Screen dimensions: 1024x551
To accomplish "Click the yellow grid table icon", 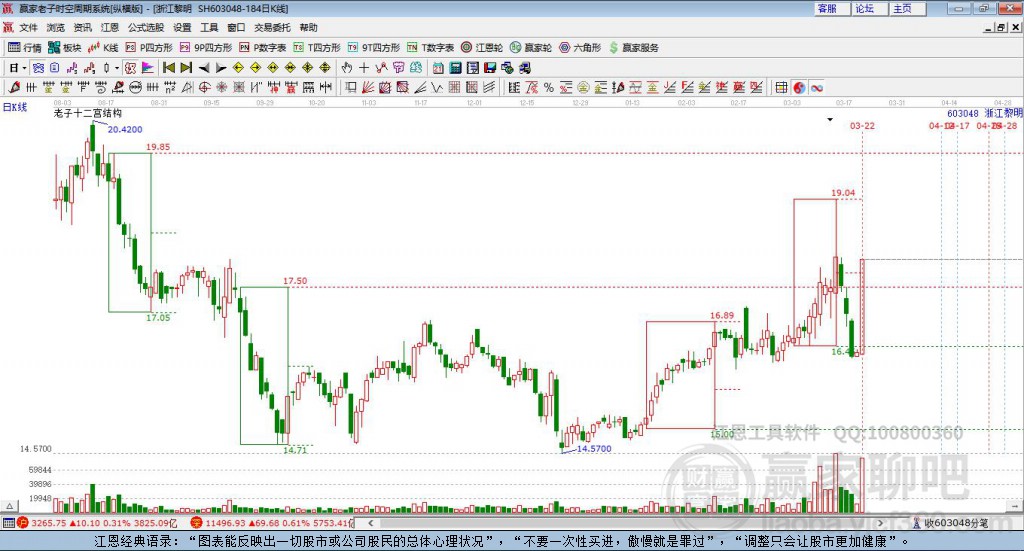I will 781,87.
